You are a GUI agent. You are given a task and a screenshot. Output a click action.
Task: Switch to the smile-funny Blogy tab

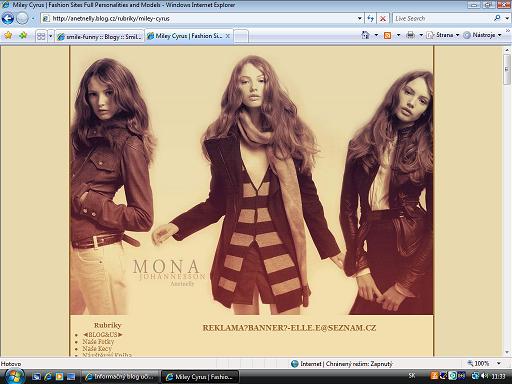pyautogui.click(x=100, y=36)
